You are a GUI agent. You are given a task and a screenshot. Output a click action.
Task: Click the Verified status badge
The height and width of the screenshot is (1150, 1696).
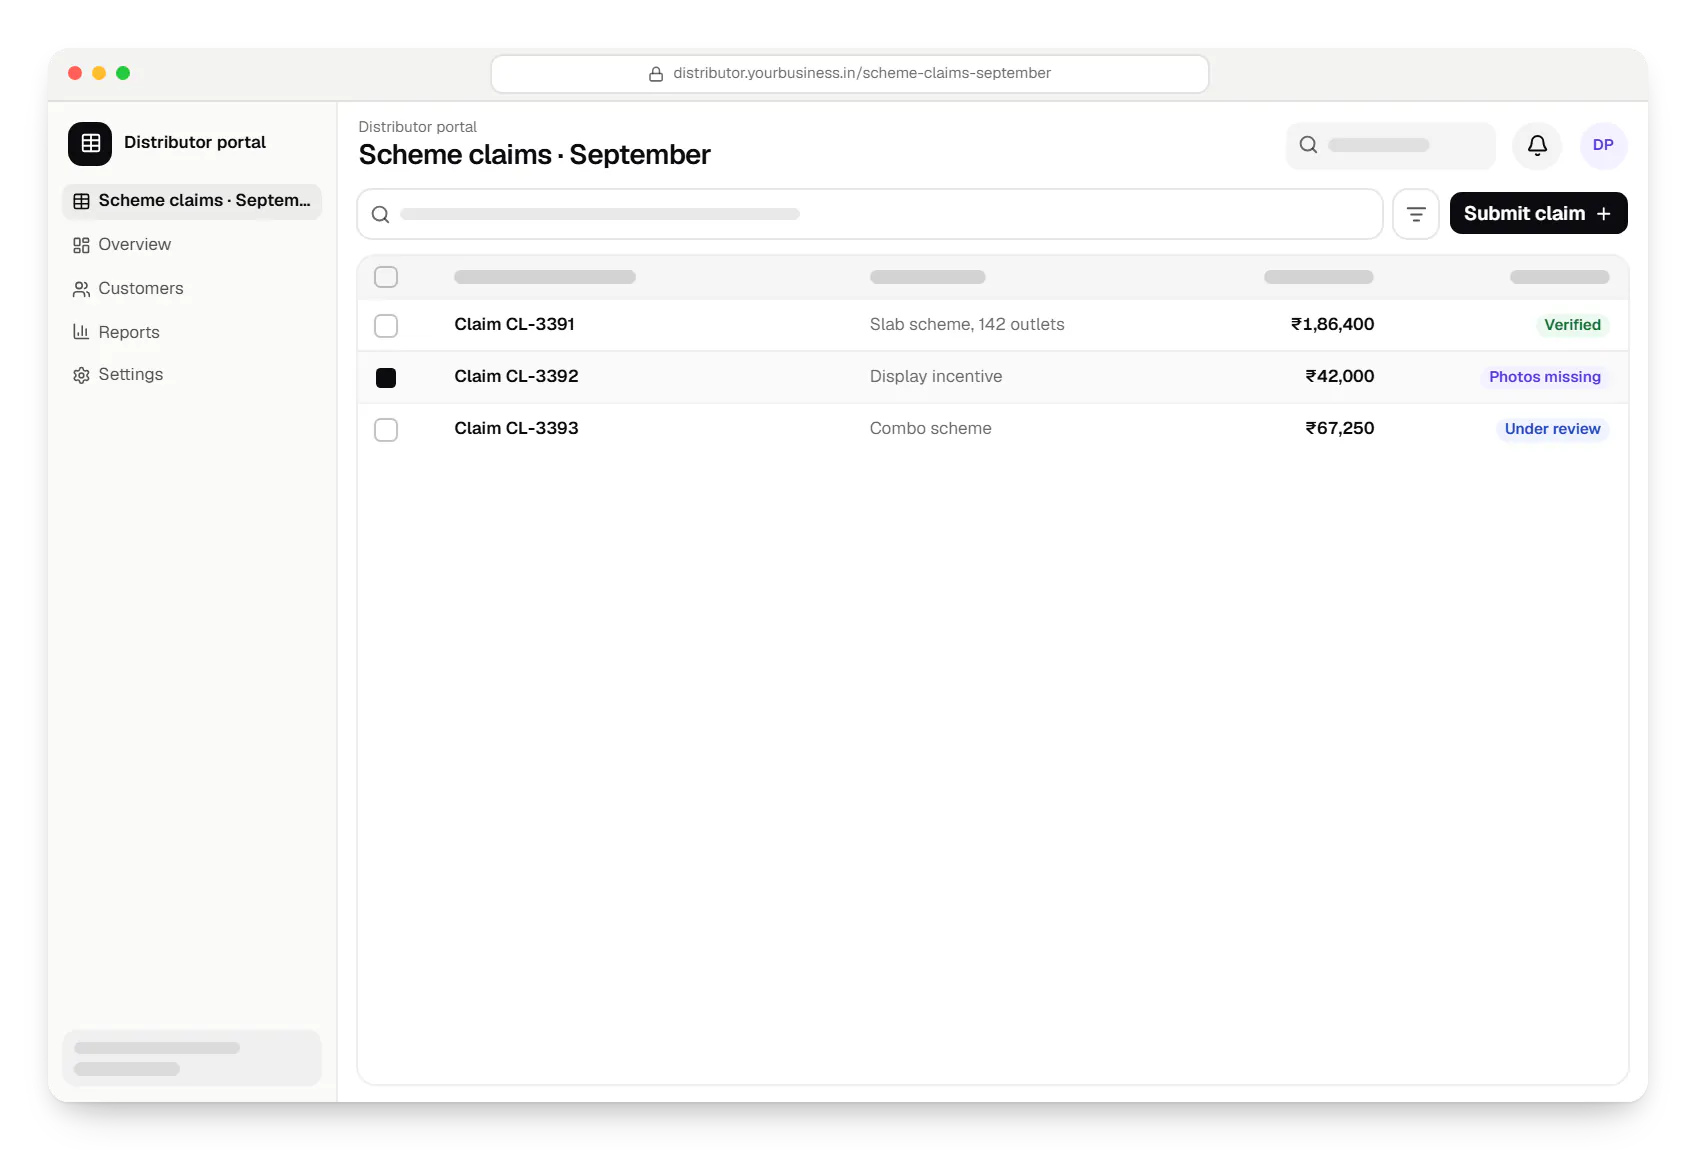(1572, 325)
